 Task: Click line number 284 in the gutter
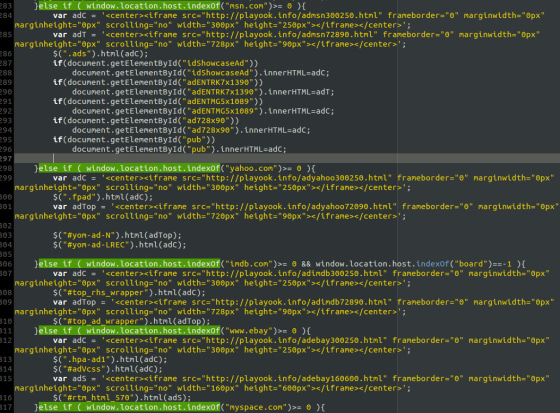pos(6,16)
